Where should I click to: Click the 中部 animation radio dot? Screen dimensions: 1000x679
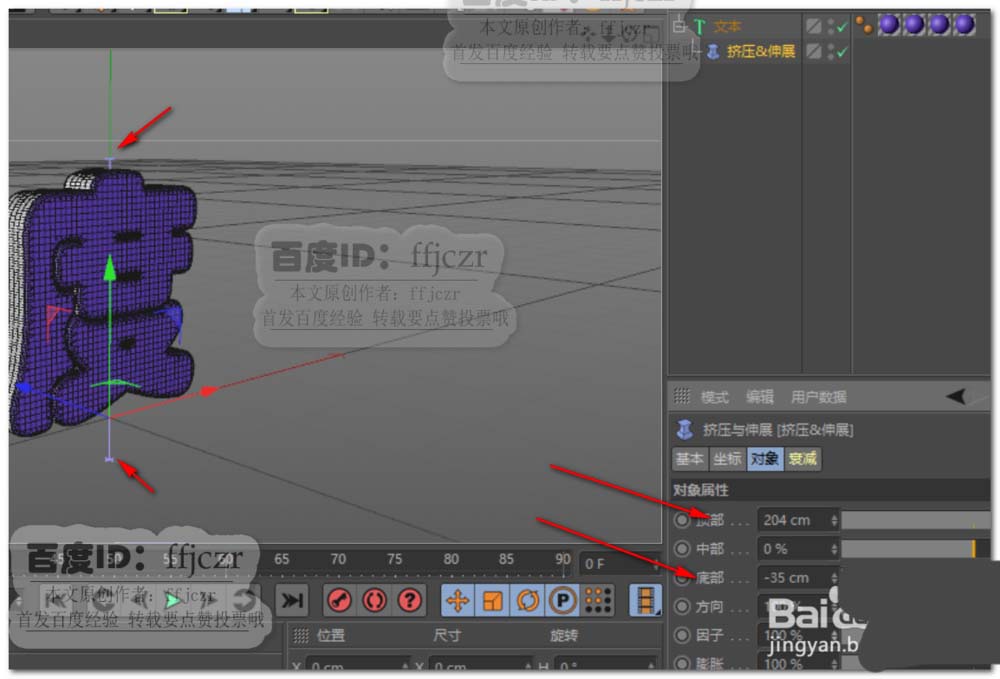(x=682, y=549)
